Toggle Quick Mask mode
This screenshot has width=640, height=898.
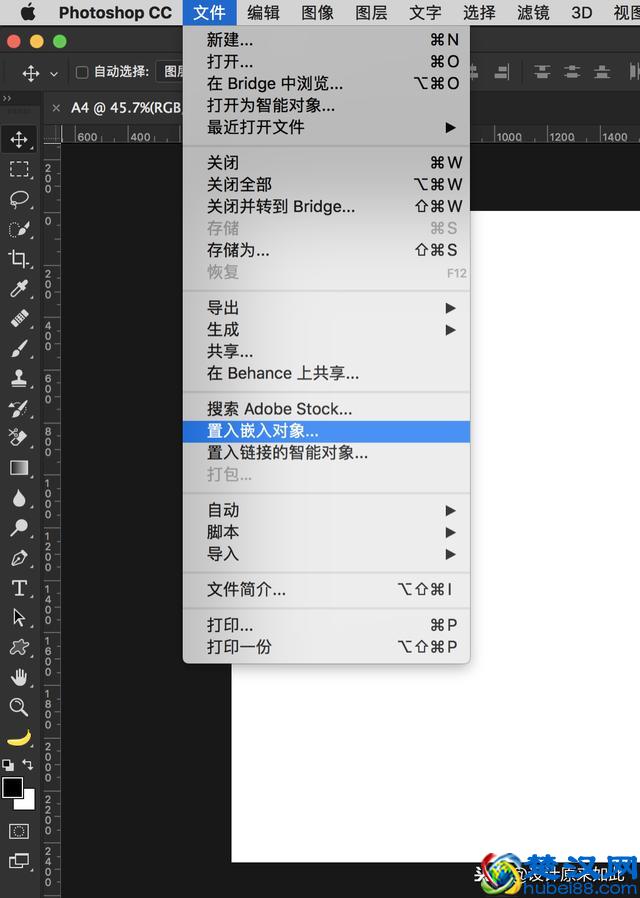[x=19, y=830]
